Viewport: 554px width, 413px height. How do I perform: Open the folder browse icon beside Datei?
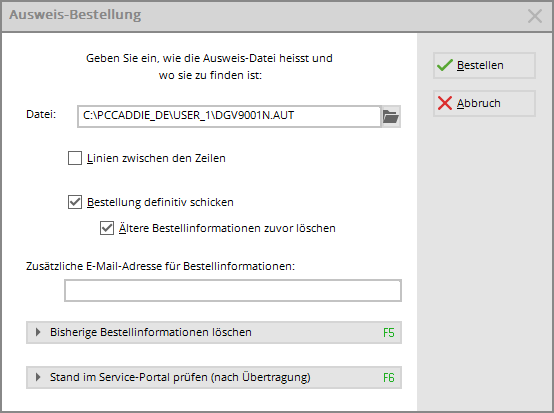click(x=391, y=117)
